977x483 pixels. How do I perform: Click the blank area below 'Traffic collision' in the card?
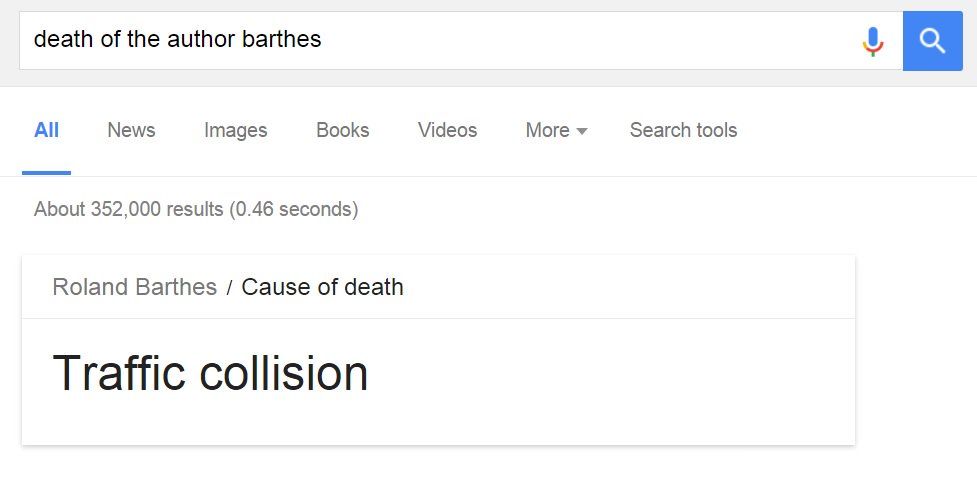[x=438, y=424]
